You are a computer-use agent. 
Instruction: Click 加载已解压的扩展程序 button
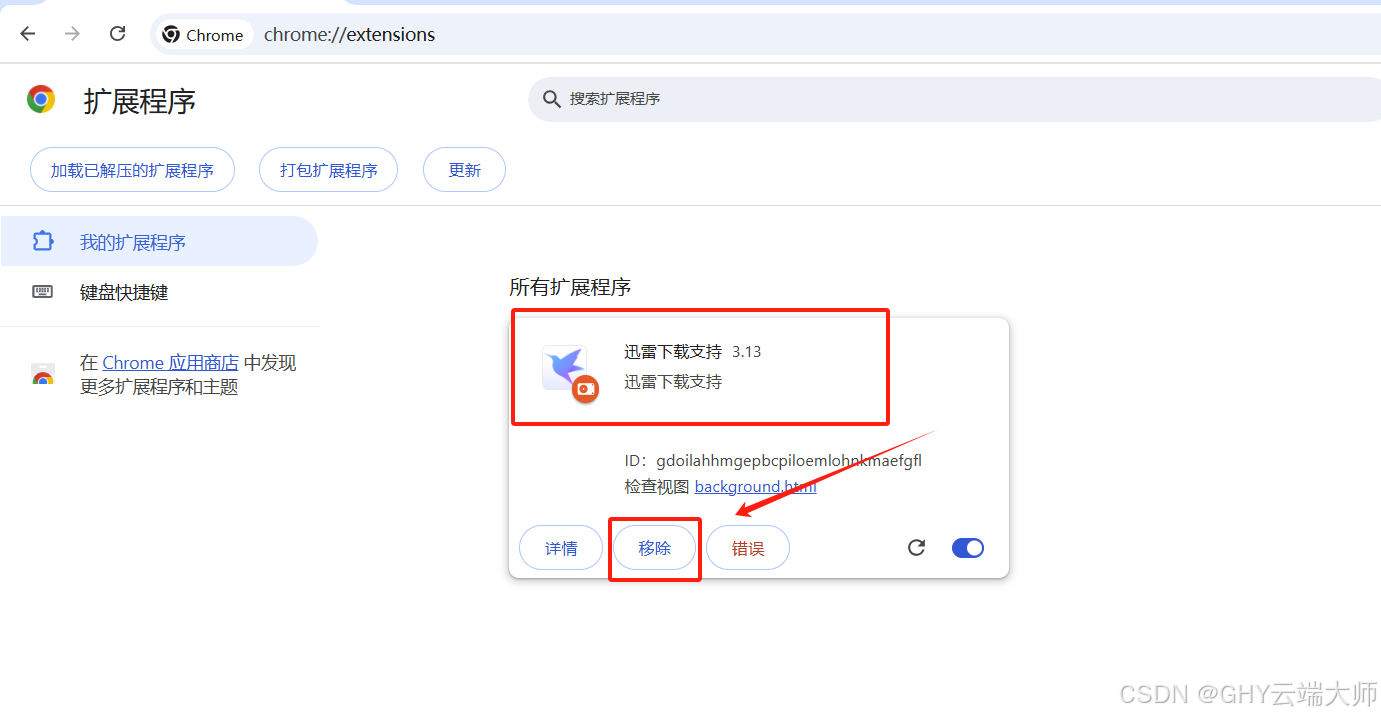point(132,170)
